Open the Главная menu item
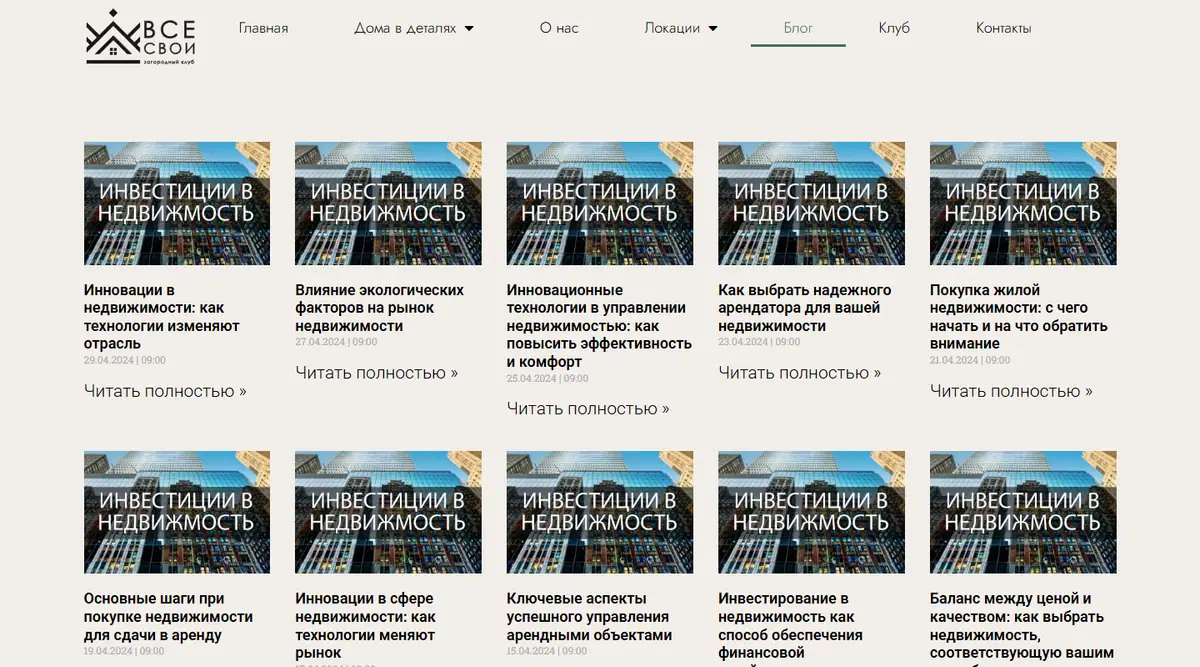 263,28
